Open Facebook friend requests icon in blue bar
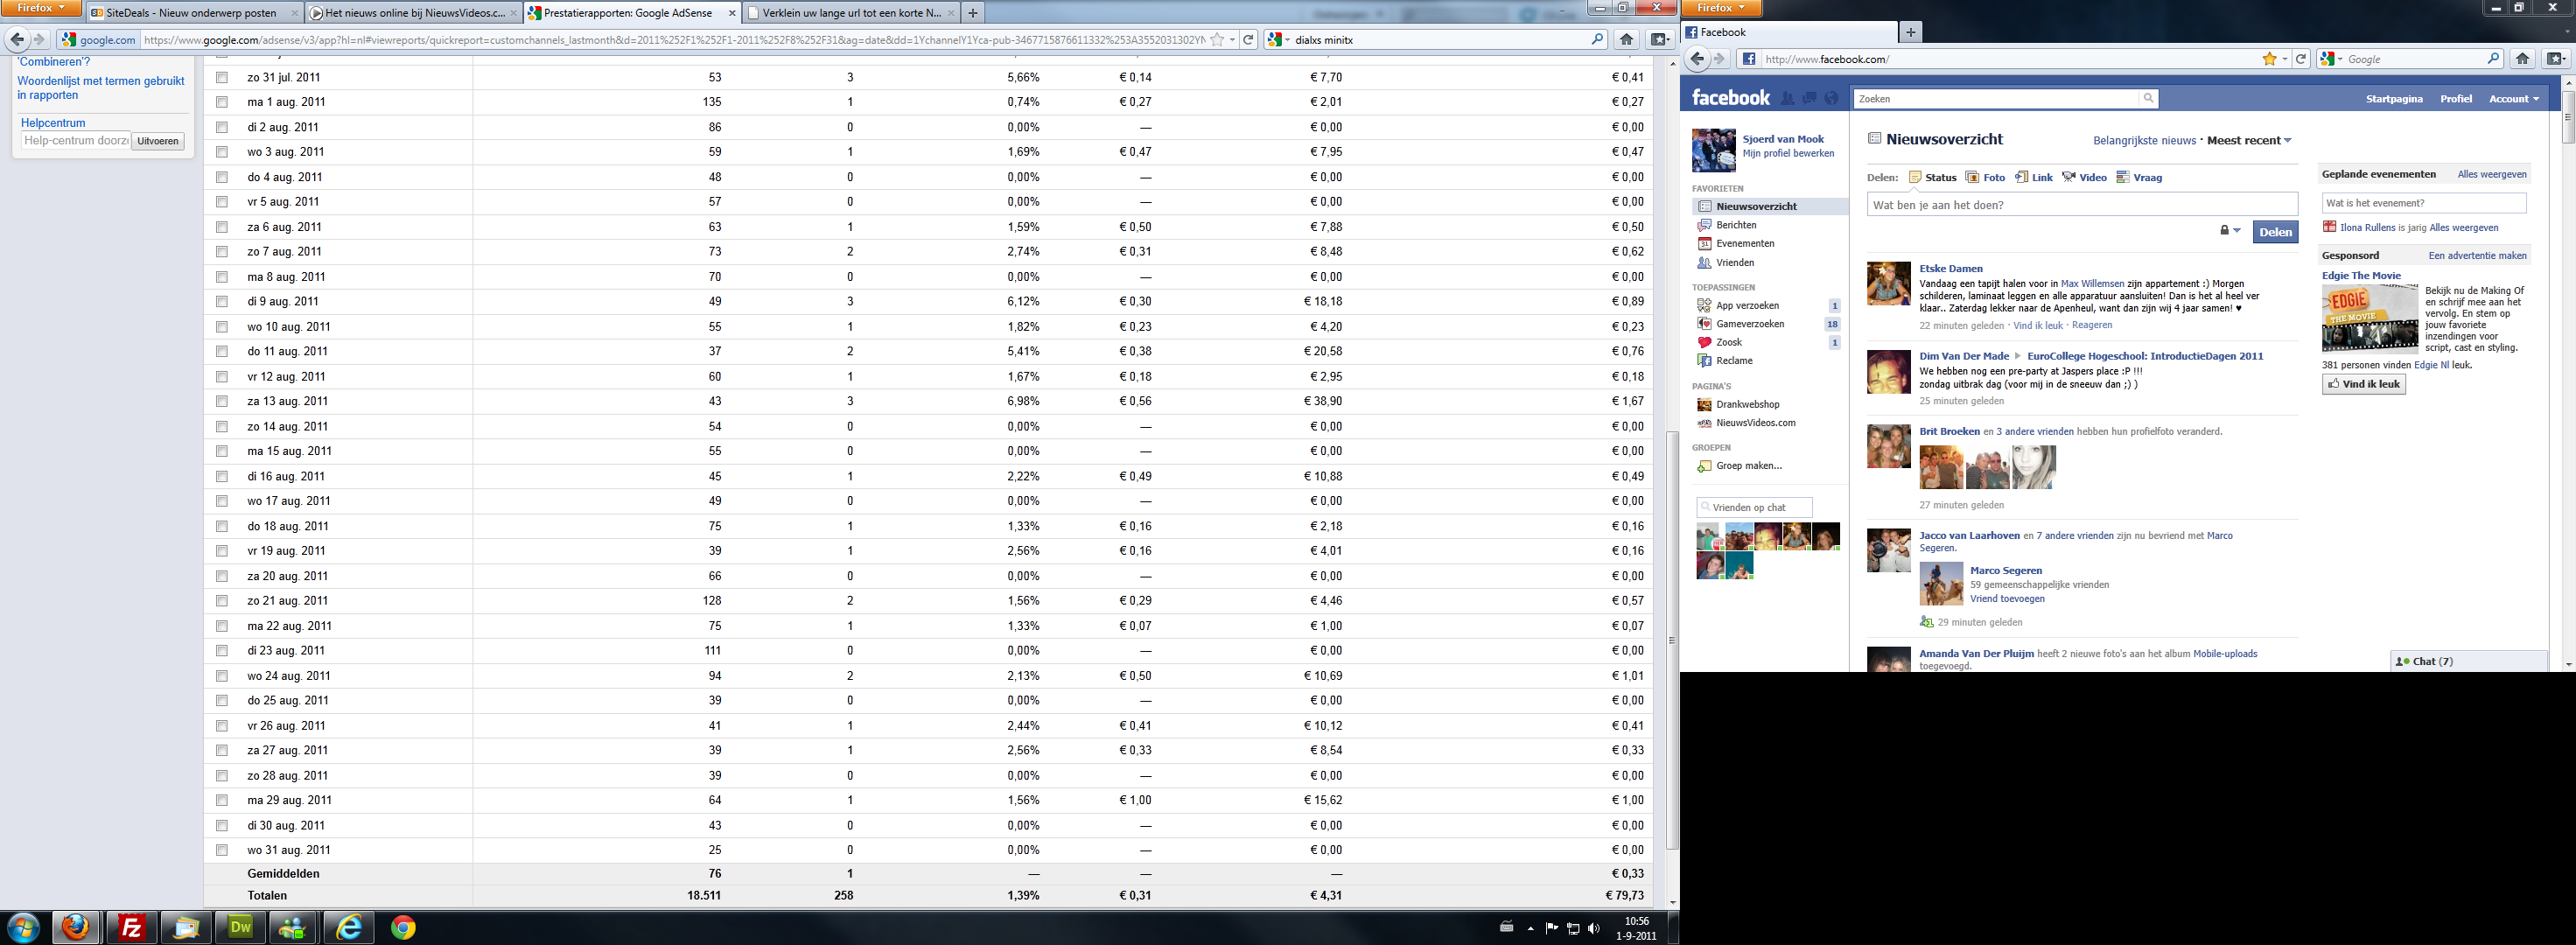Screen dimensions: 2576x945 tap(1788, 98)
